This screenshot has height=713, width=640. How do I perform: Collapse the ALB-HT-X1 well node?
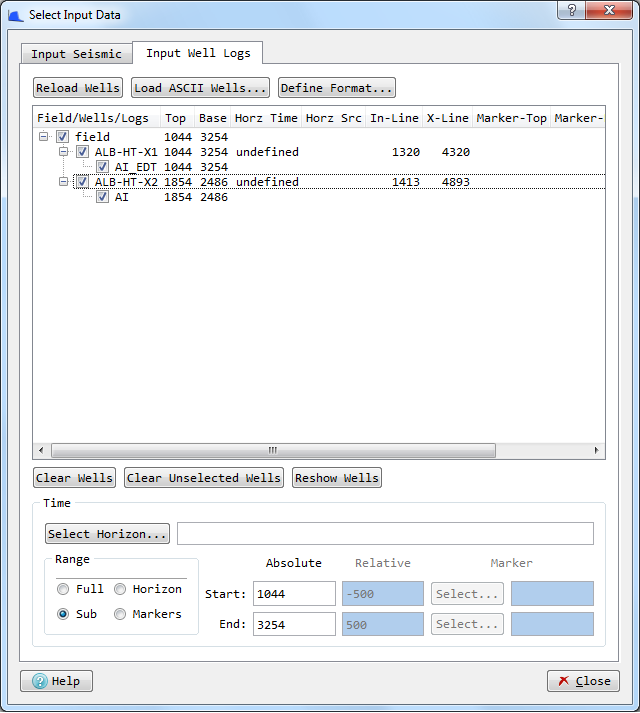[x=64, y=151]
